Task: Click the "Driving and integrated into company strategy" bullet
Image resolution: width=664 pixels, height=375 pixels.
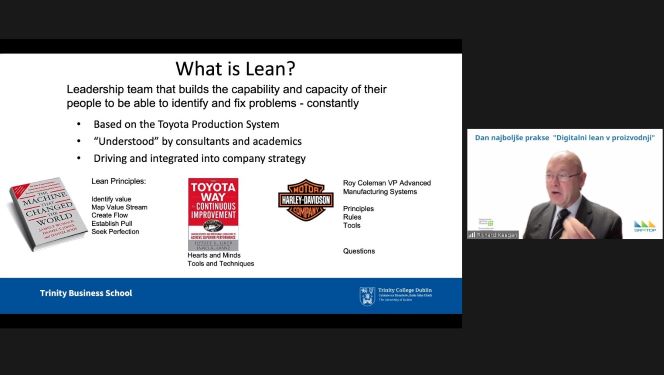Action: click(x=199, y=158)
